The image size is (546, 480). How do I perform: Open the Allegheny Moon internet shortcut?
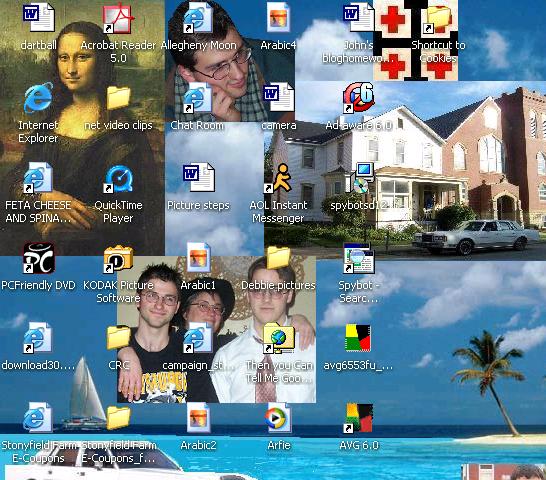click(x=198, y=17)
